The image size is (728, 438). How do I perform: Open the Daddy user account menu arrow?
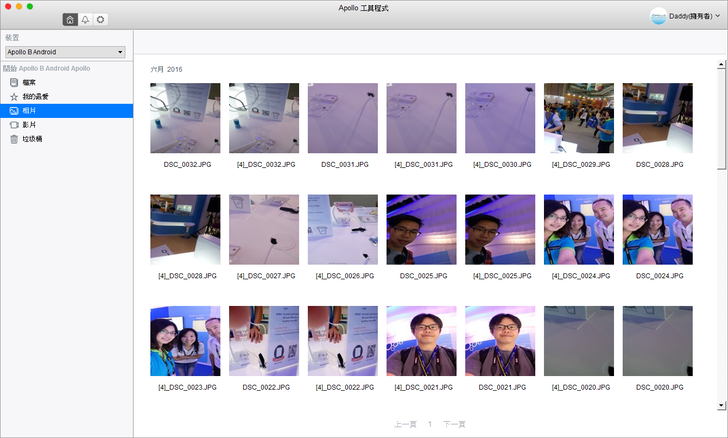pyautogui.click(x=718, y=17)
